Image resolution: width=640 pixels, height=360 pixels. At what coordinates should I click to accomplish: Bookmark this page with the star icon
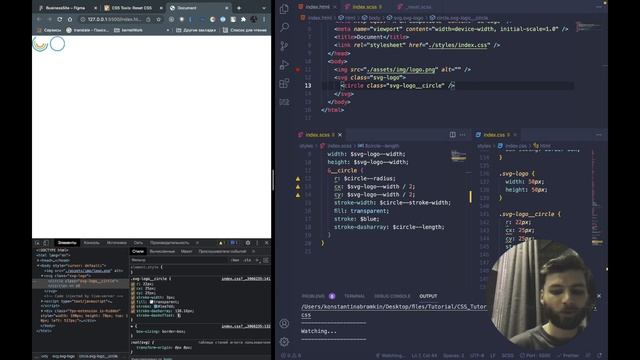click(x=158, y=19)
